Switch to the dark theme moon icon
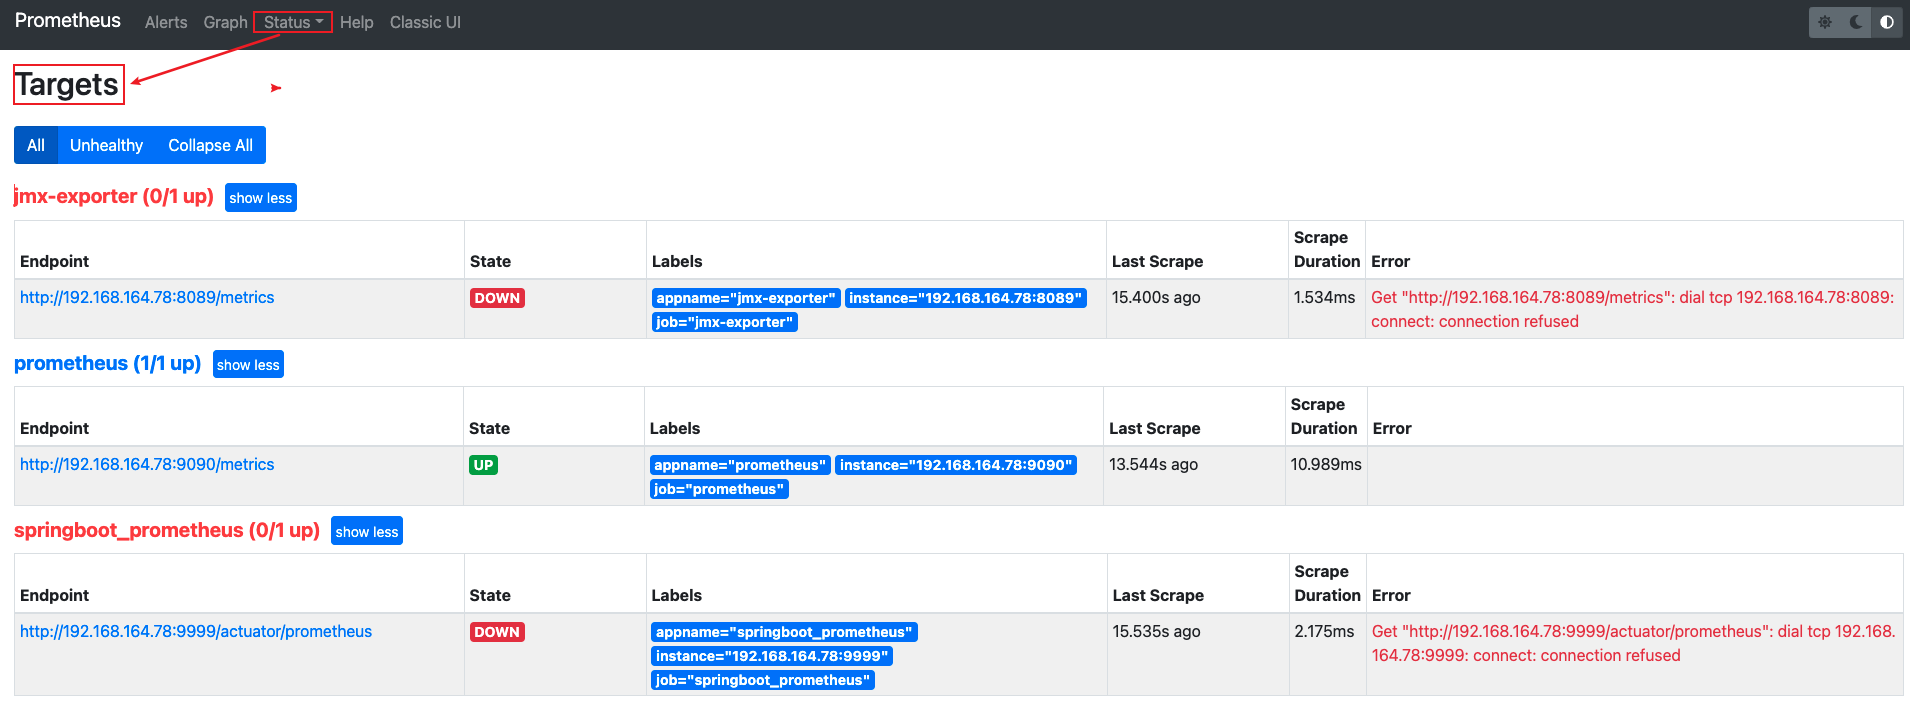The height and width of the screenshot is (704, 1910). point(1856,22)
